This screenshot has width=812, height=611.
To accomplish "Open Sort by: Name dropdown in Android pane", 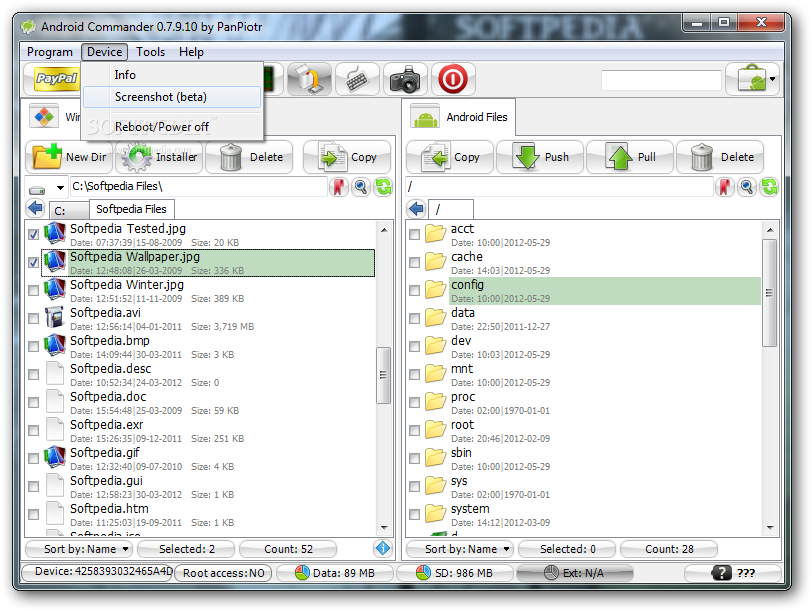I will coord(460,548).
